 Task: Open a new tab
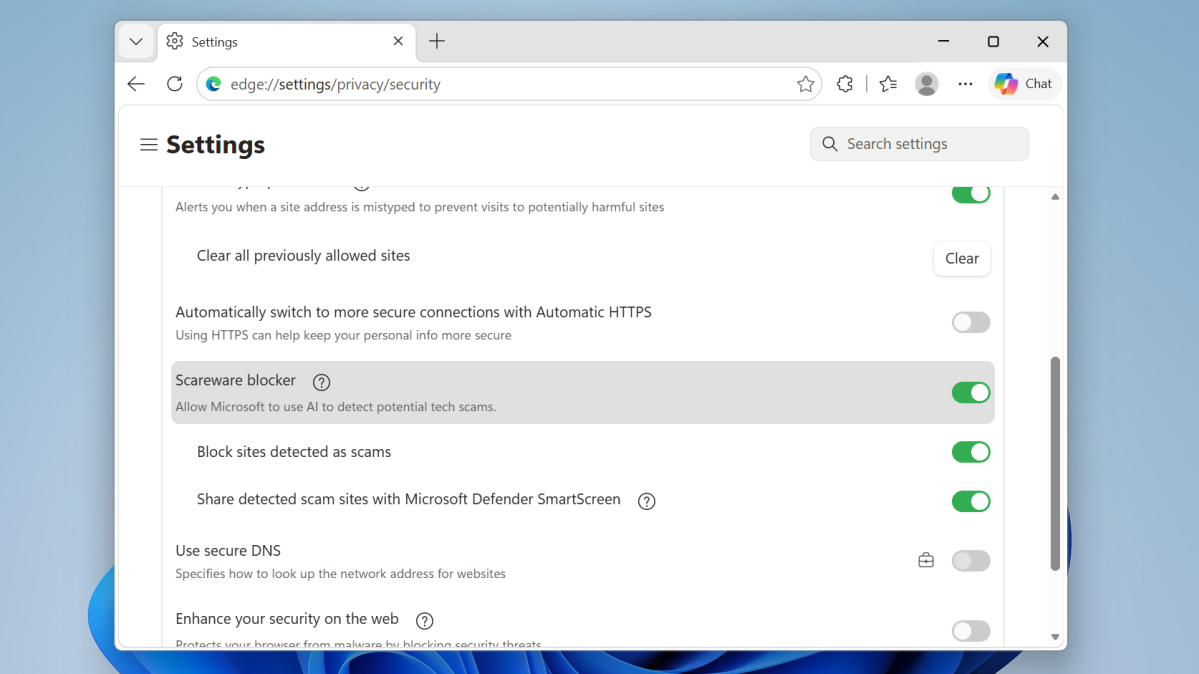[437, 41]
